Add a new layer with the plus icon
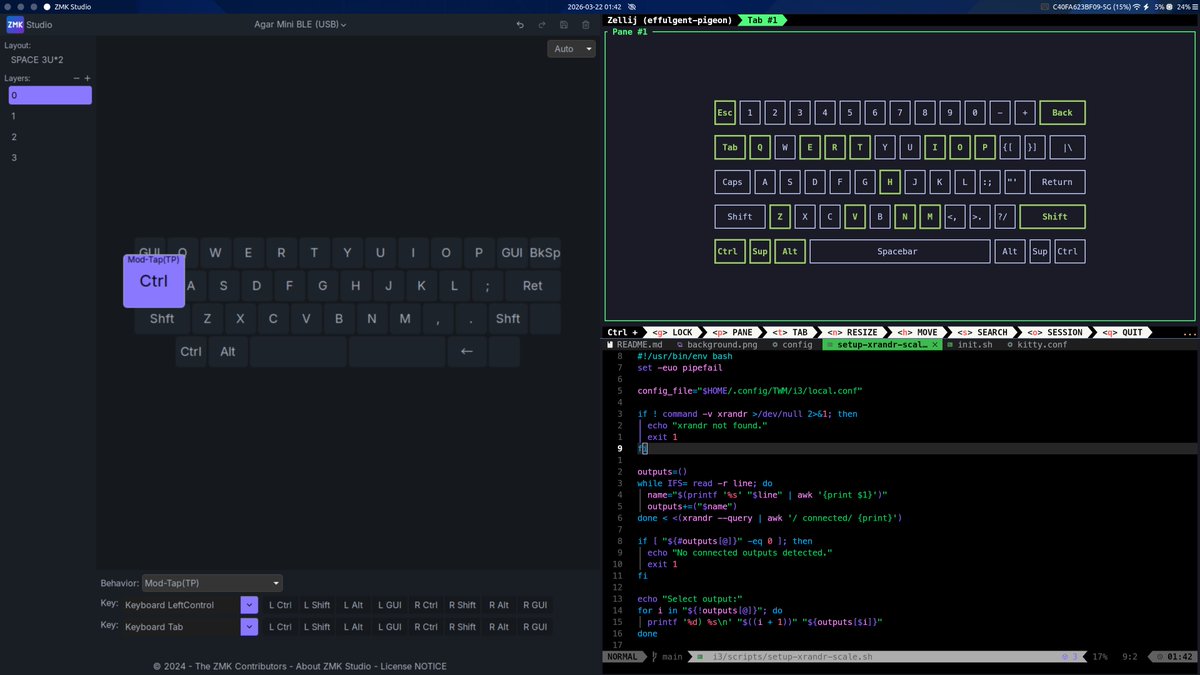This screenshot has height=675, width=1200. (x=87, y=78)
